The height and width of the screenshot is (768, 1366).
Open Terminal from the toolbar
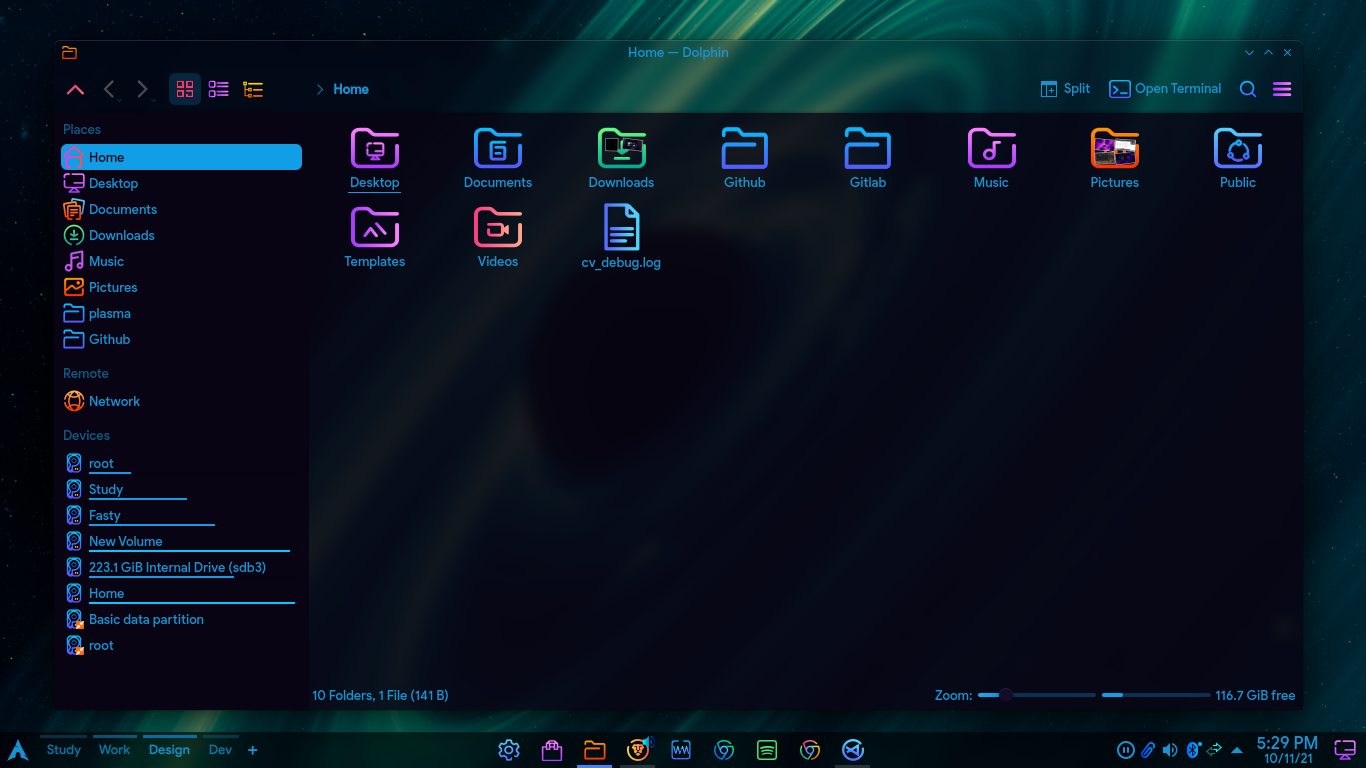coord(1165,89)
